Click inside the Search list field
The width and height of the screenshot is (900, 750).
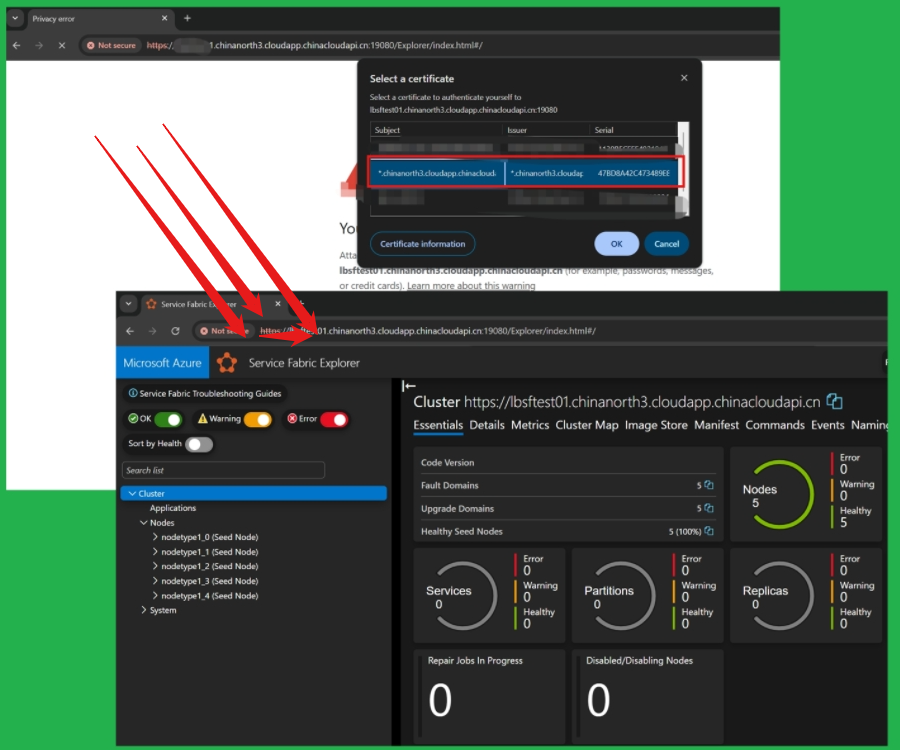tap(223, 470)
